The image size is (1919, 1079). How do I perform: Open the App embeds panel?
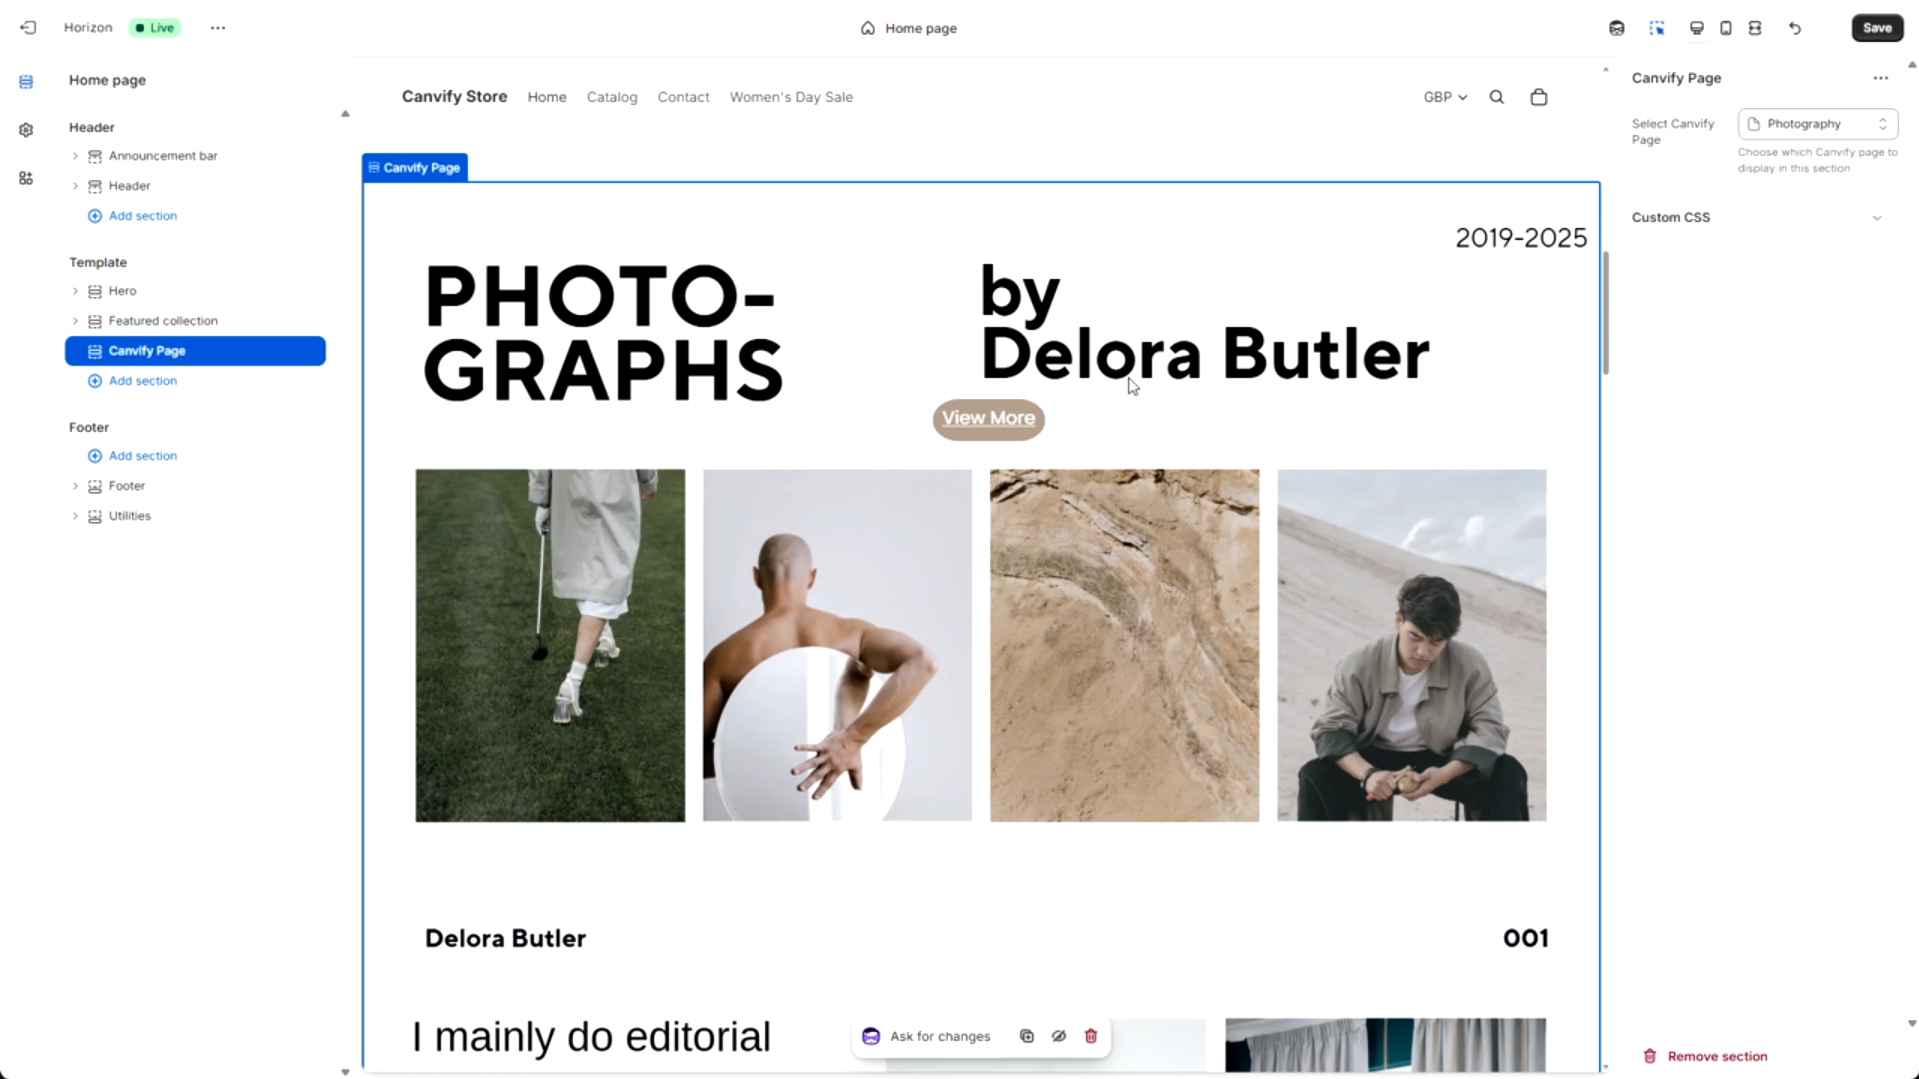coord(25,177)
